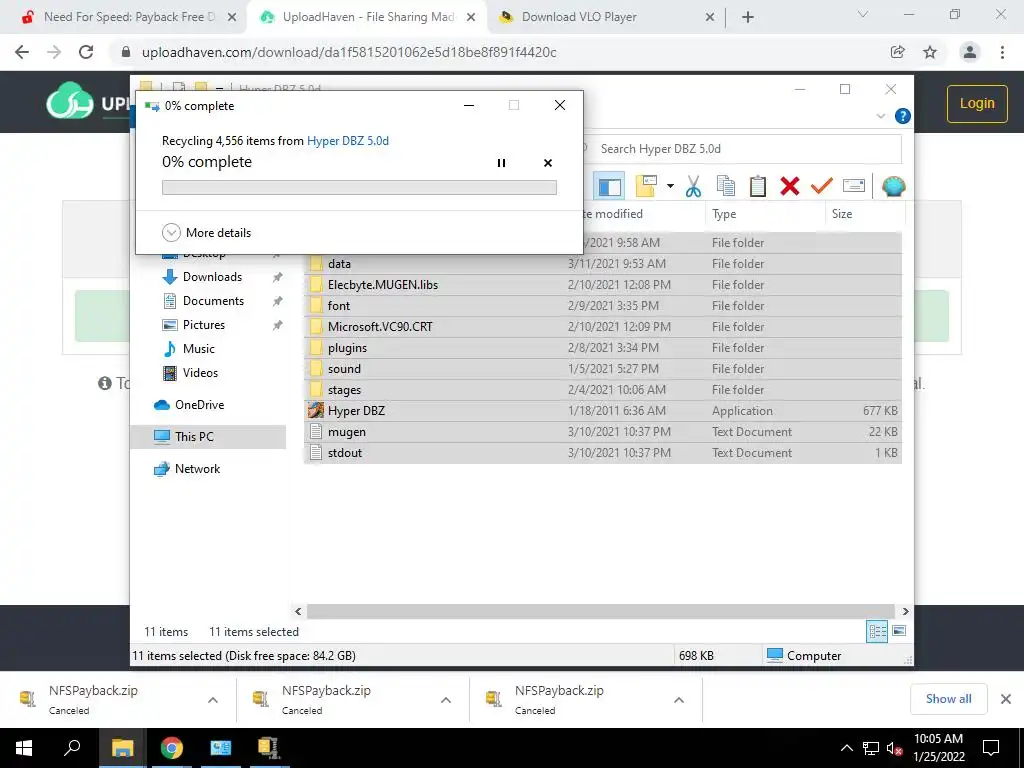Click the Rename toolbar icon

coord(854,187)
